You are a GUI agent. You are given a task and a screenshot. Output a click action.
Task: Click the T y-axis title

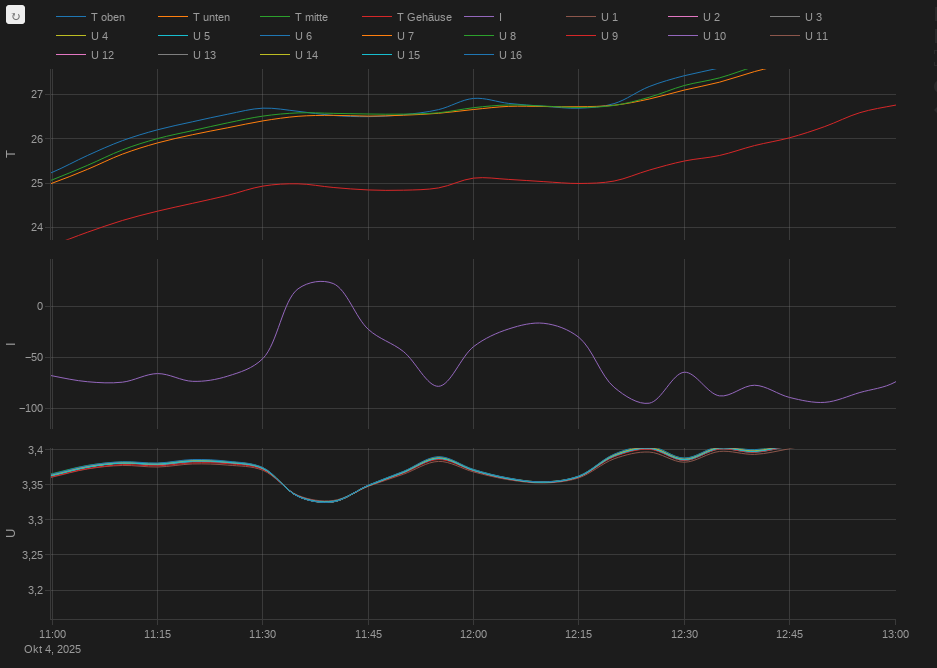[x=11, y=154]
